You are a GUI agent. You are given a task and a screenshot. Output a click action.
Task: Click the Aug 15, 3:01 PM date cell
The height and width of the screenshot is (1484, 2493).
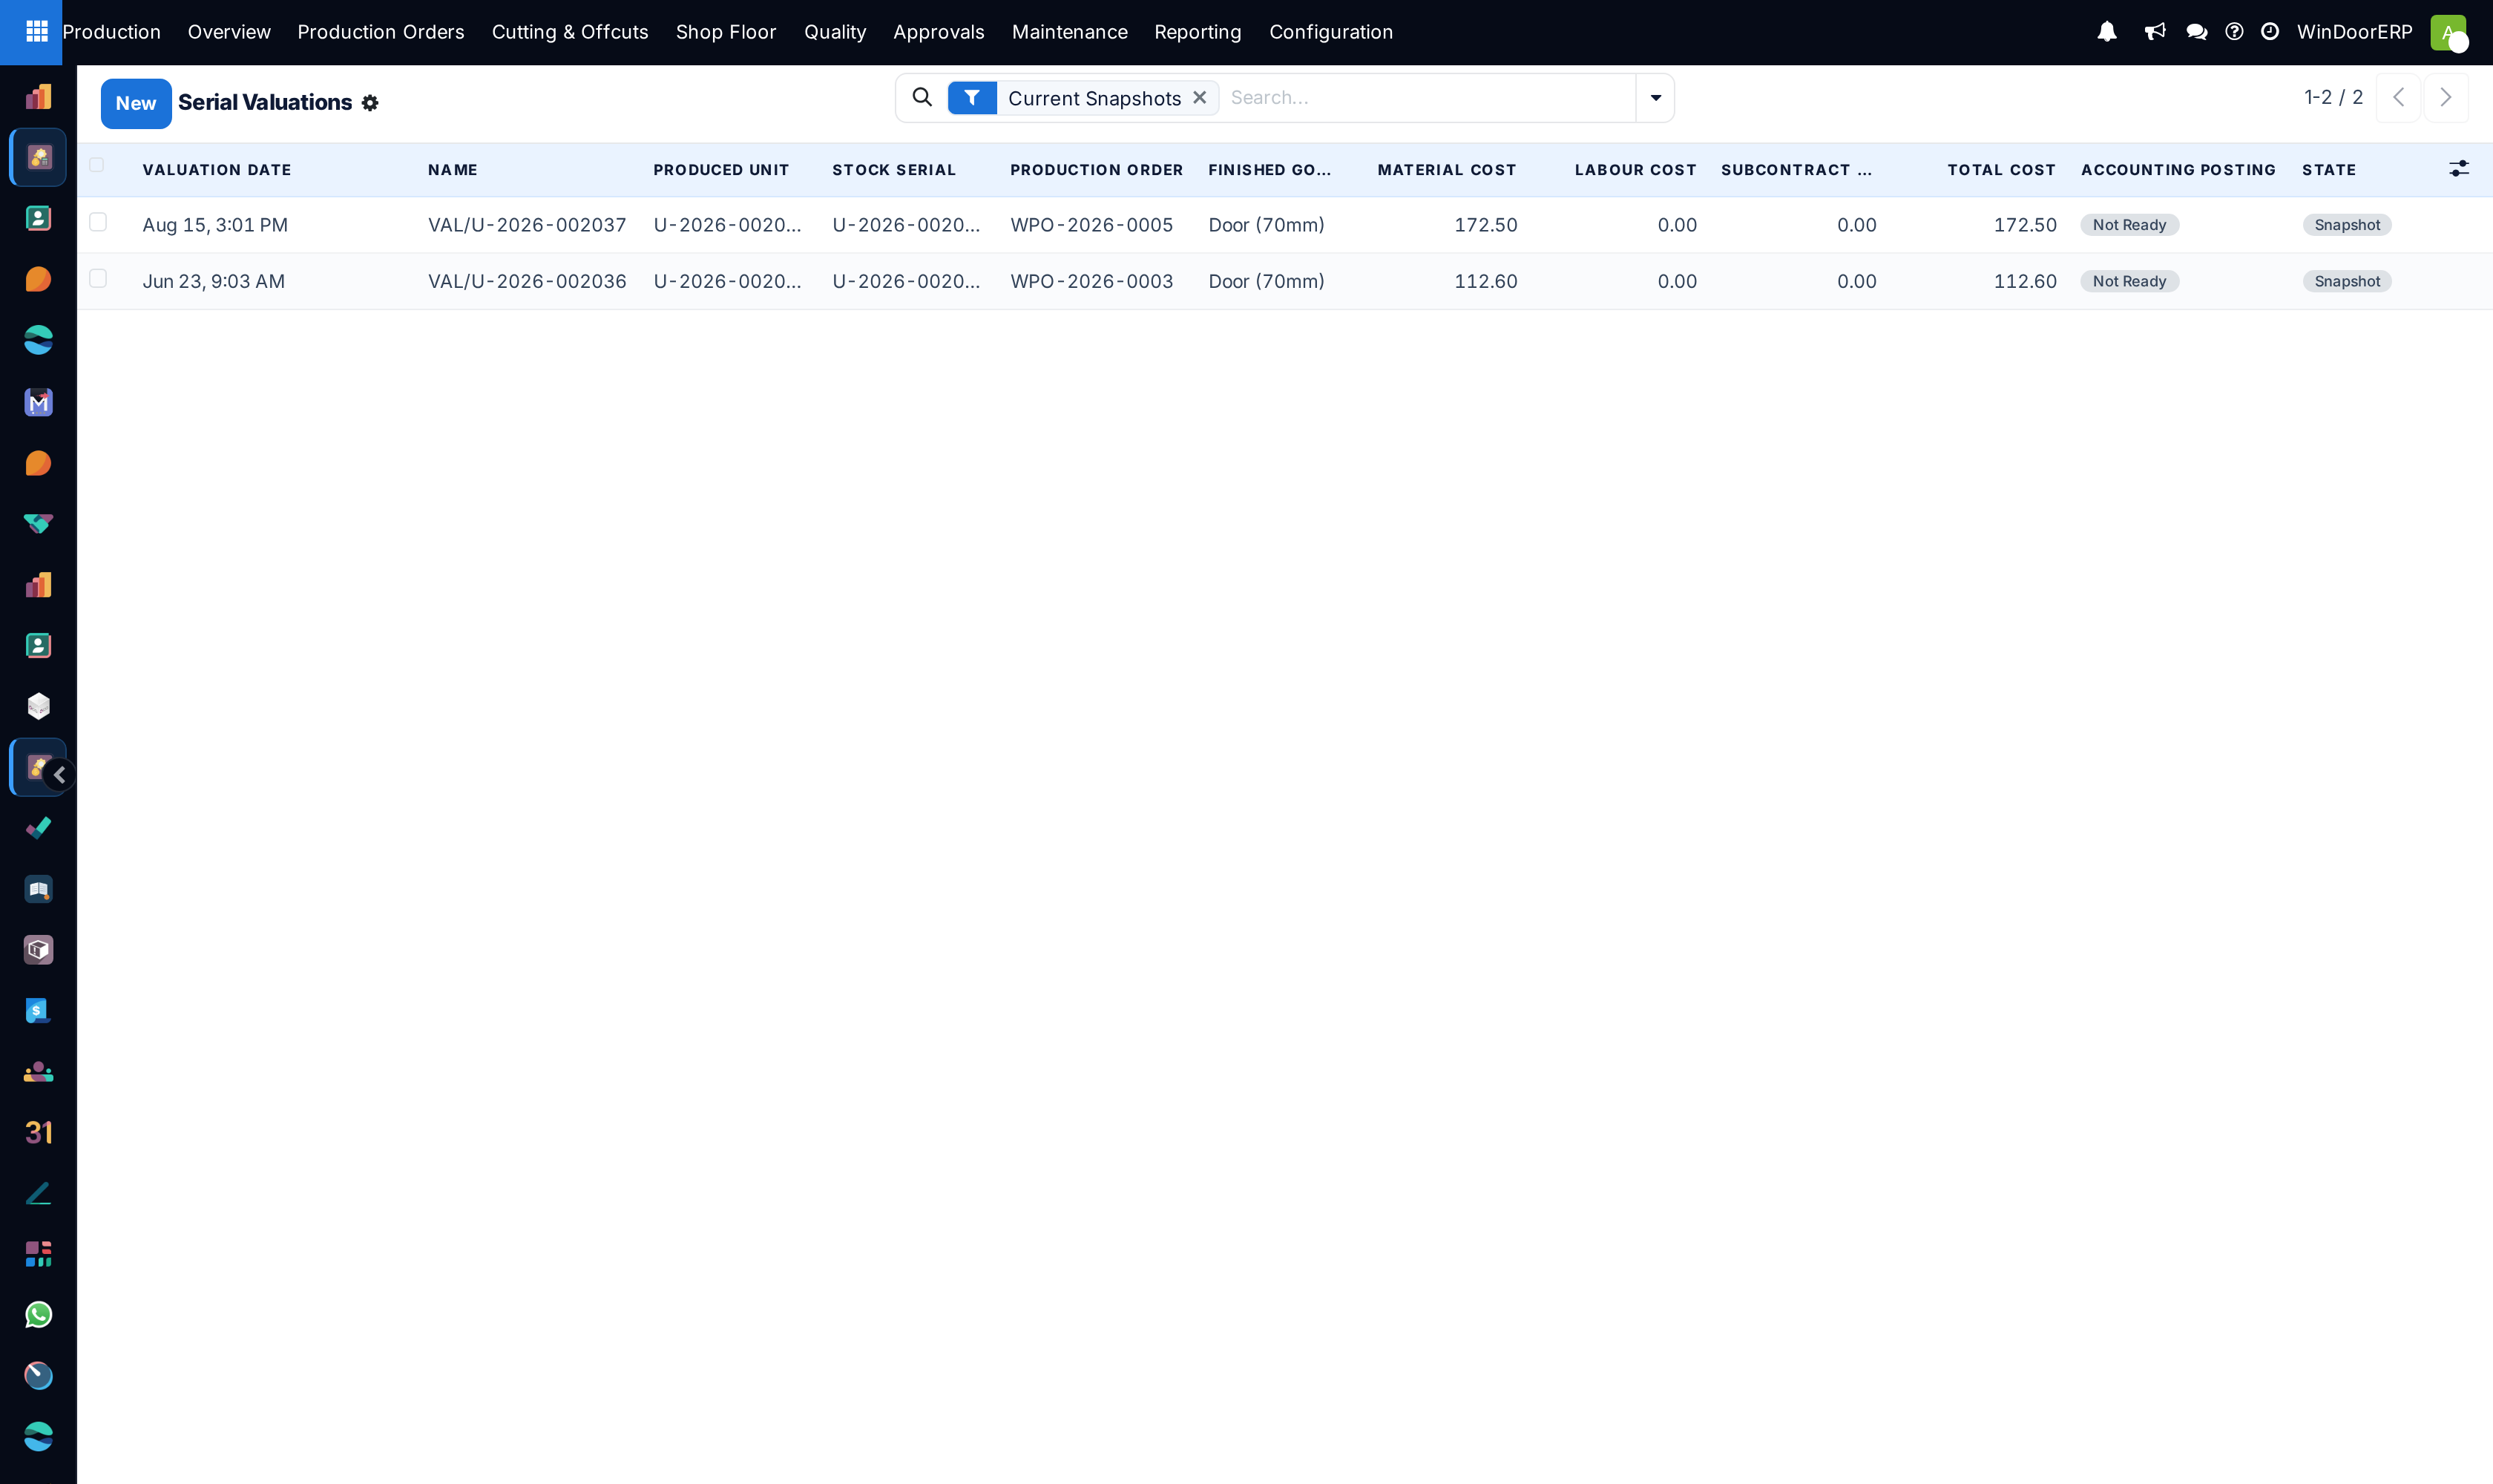tap(215, 225)
